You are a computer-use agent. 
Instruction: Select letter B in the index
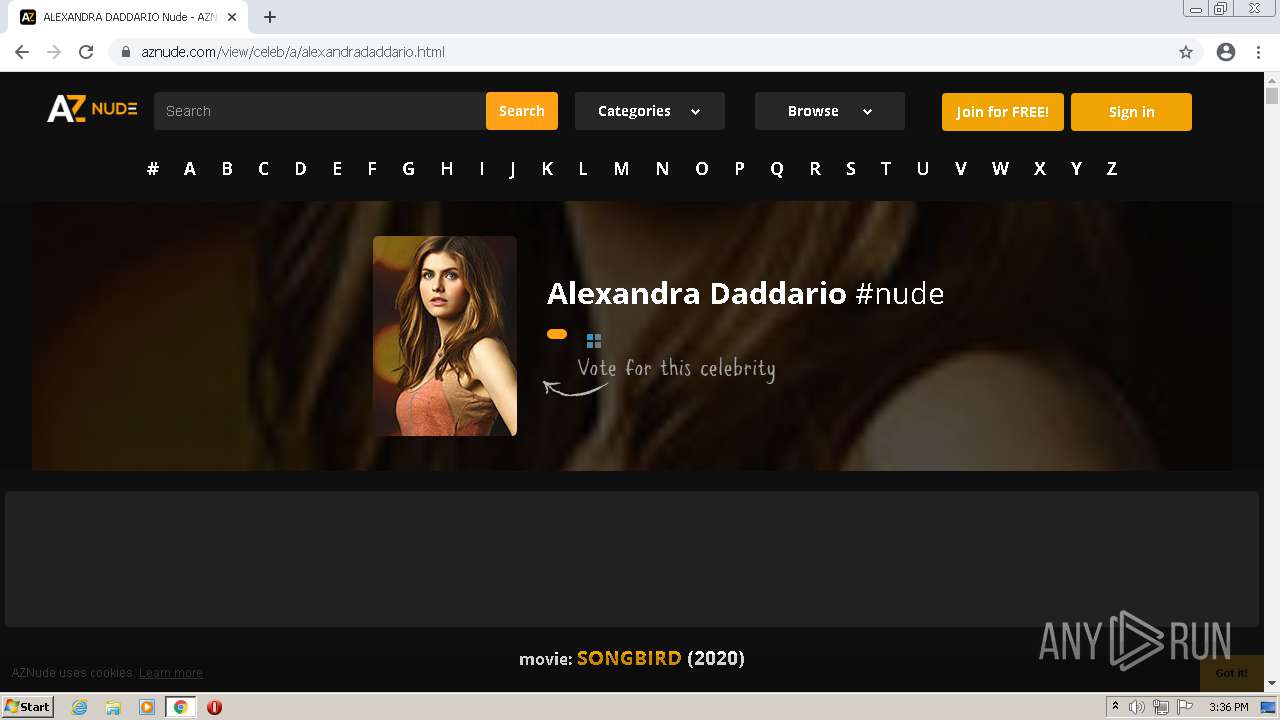coord(227,169)
